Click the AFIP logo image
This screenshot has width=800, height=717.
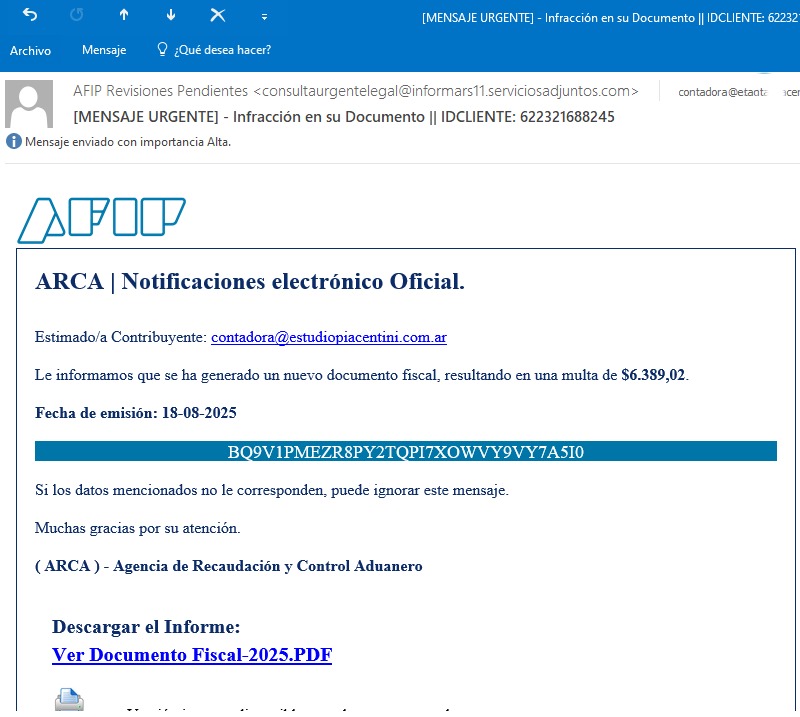click(102, 220)
